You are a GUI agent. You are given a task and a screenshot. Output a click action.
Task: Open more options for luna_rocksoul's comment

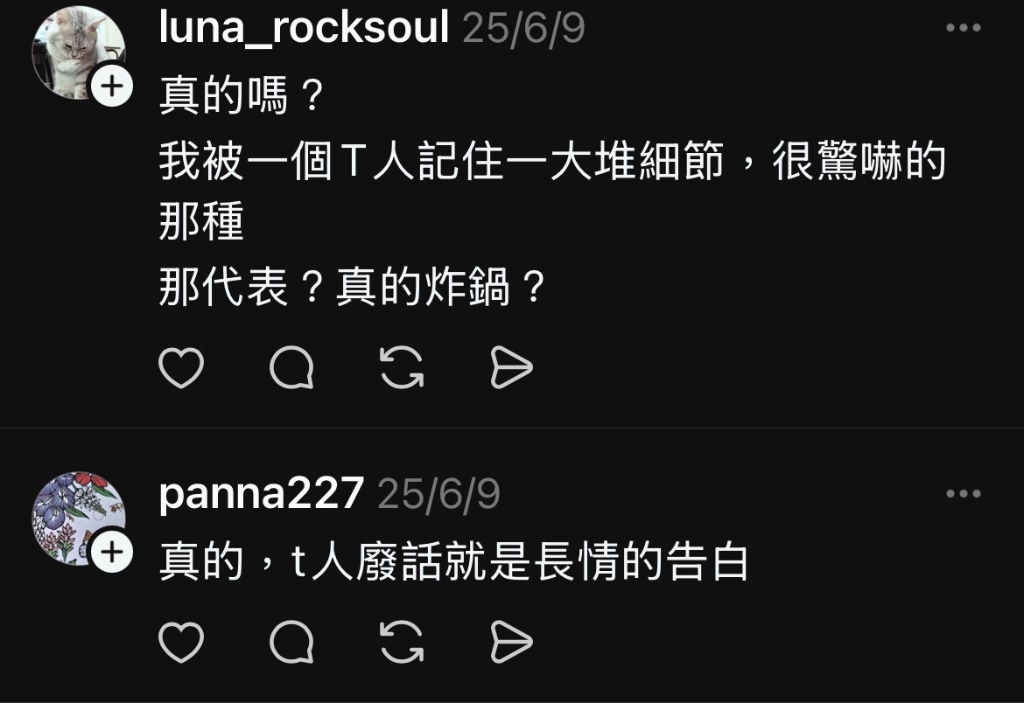963,27
